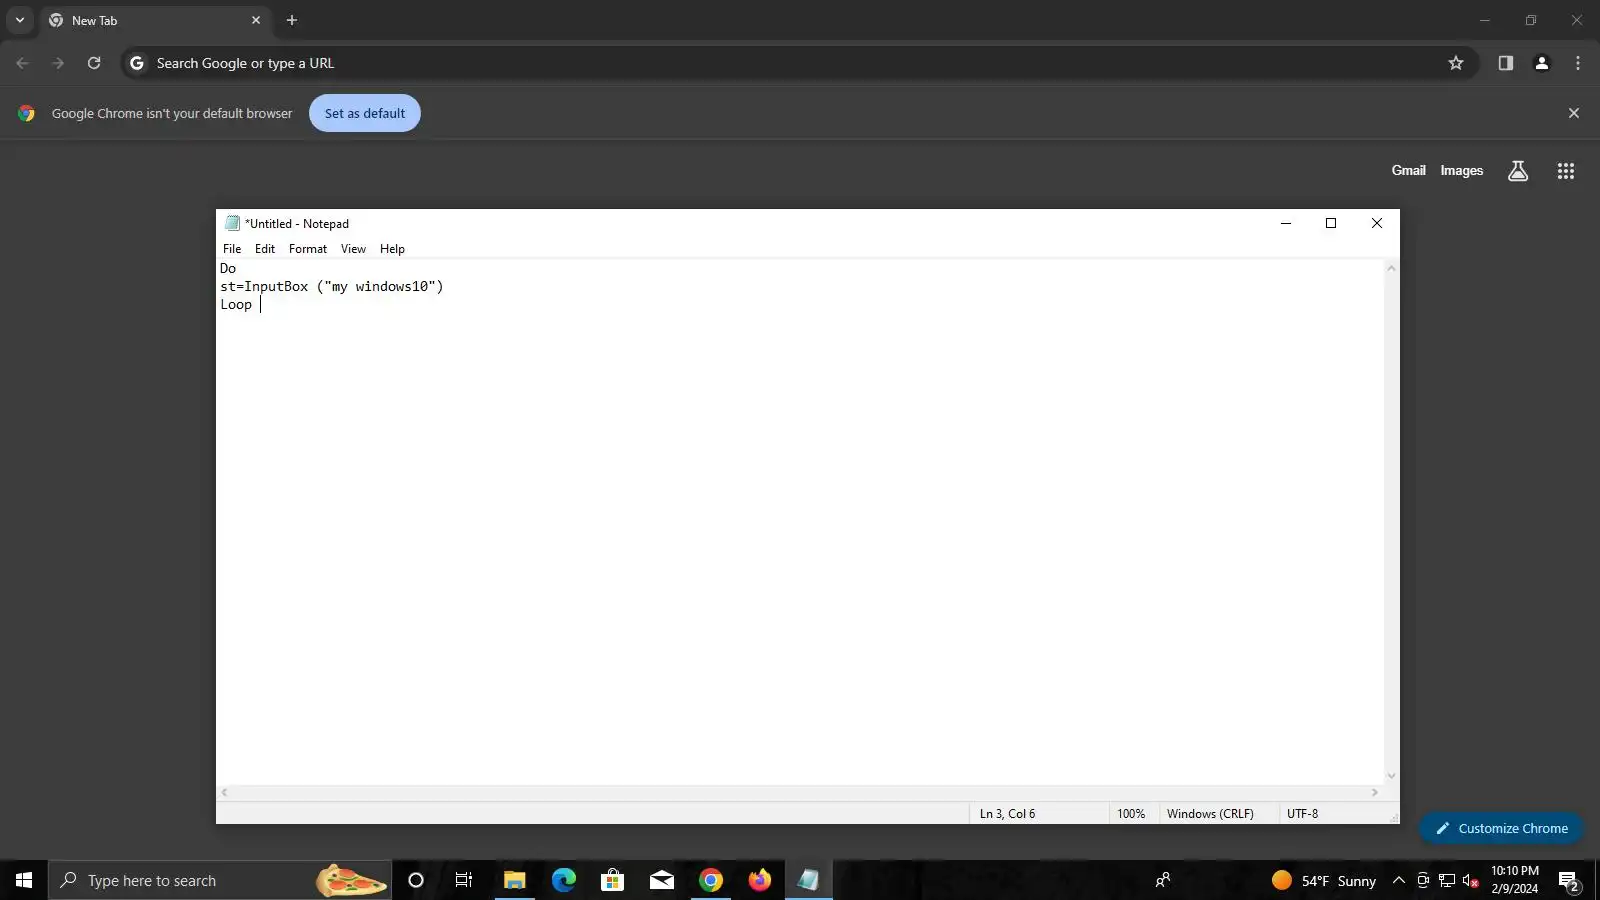The height and width of the screenshot is (900, 1600).
Task: Click Chrome back navigation arrow
Action: [23, 63]
